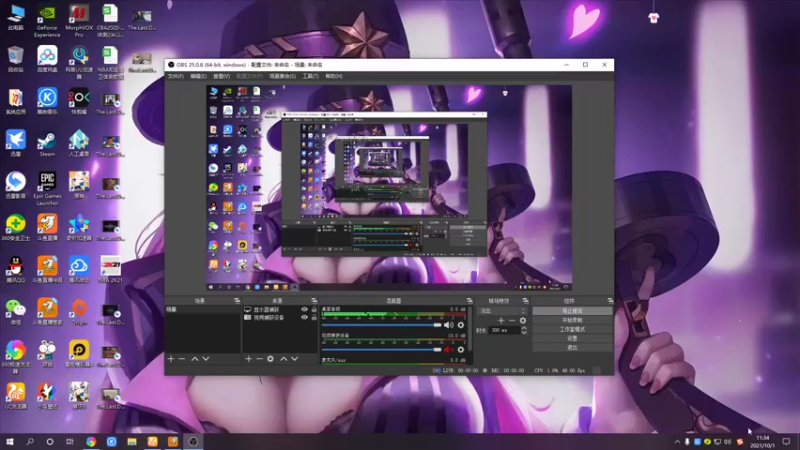Click the audio mixer vertical scrollbar
The height and width of the screenshot is (450, 800).
(x=469, y=329)
